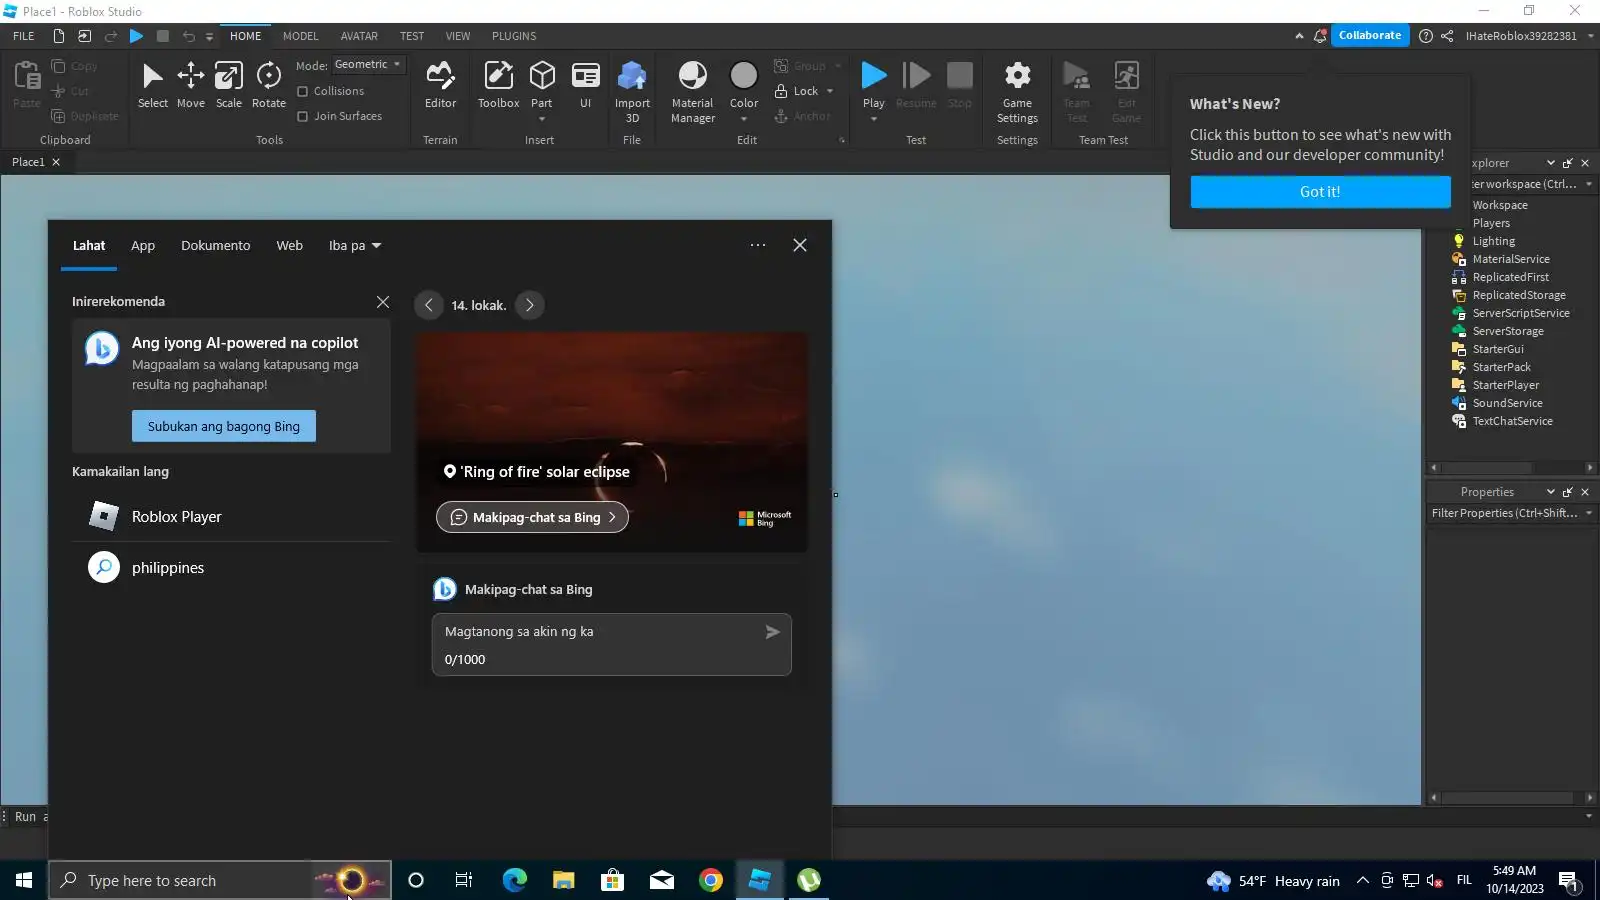Viewport: 1600px width, 900px height.
Task: Expand the Part dropdown arrow
Action: coord(542,119)
